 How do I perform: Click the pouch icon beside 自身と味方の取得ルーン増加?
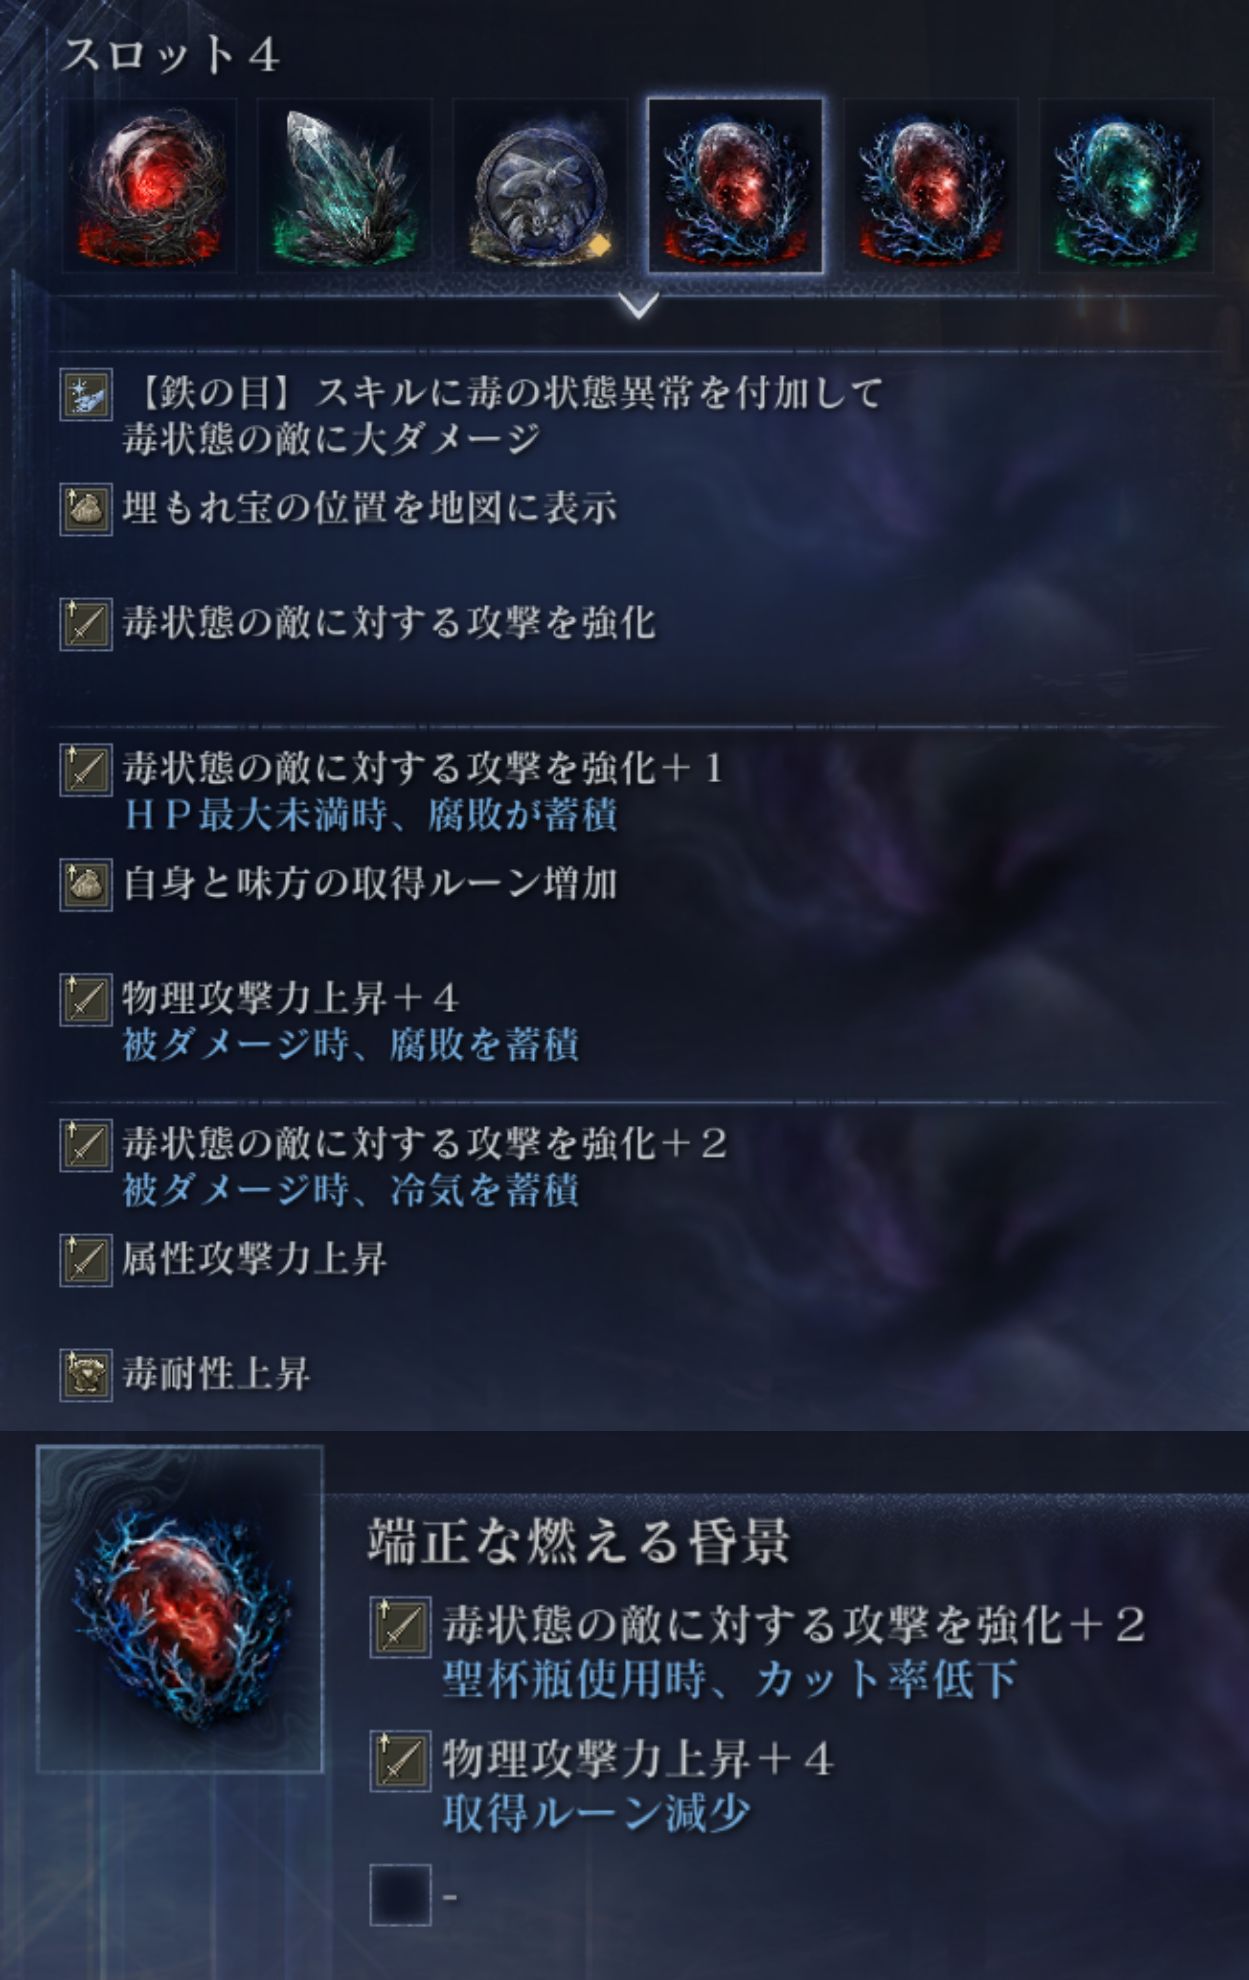(85, 884)
